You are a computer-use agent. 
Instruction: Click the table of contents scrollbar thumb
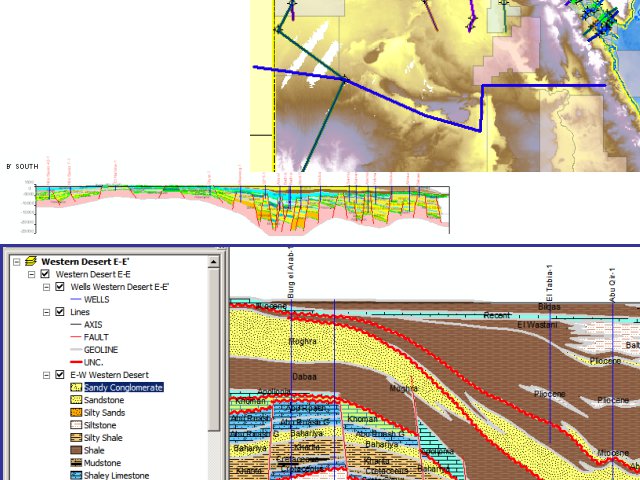(x=213, y=349)
